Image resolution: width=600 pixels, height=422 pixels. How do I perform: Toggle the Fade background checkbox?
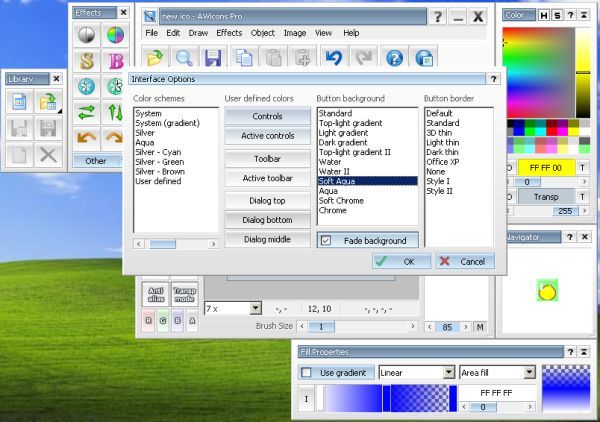coord(326,241)
